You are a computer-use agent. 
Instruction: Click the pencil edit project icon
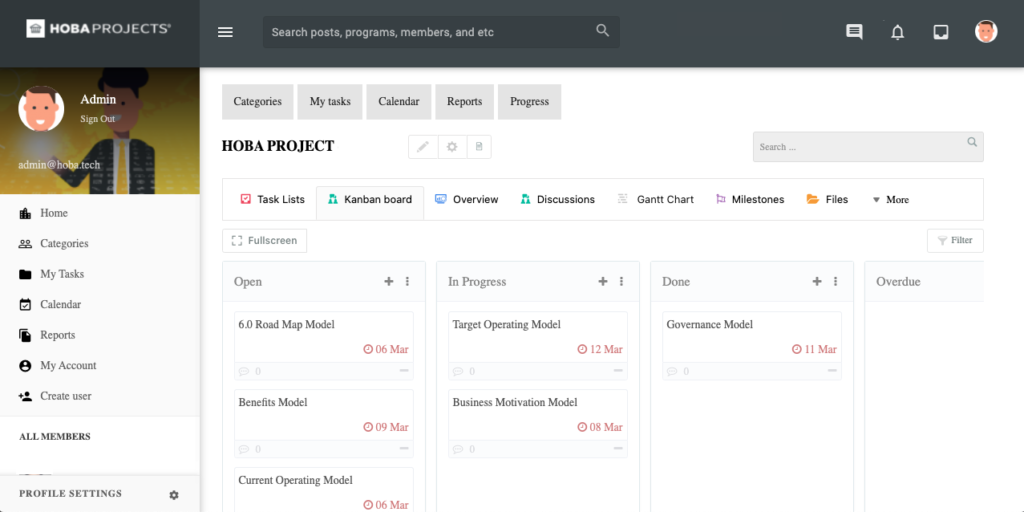pyautogui.click(x=423, y=147)
